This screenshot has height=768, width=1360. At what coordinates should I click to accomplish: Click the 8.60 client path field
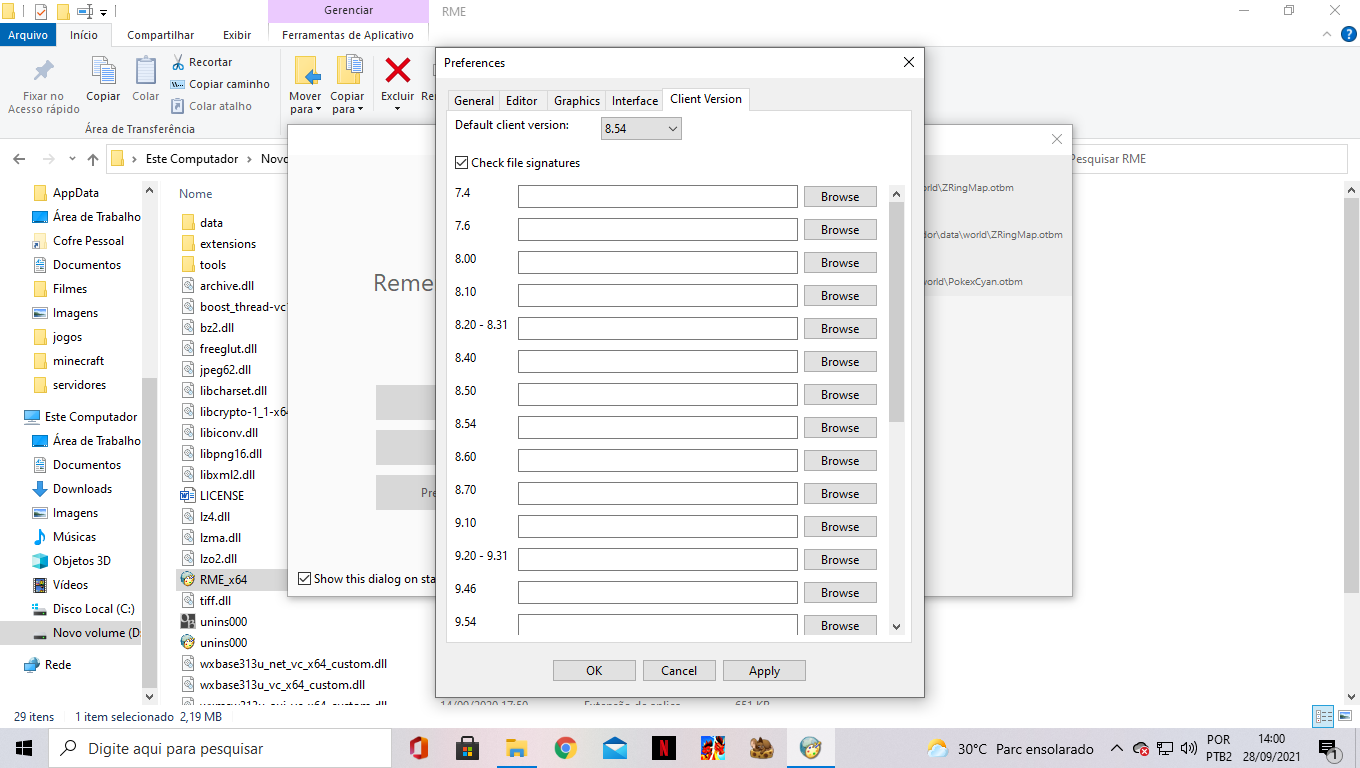coord(658,461)
